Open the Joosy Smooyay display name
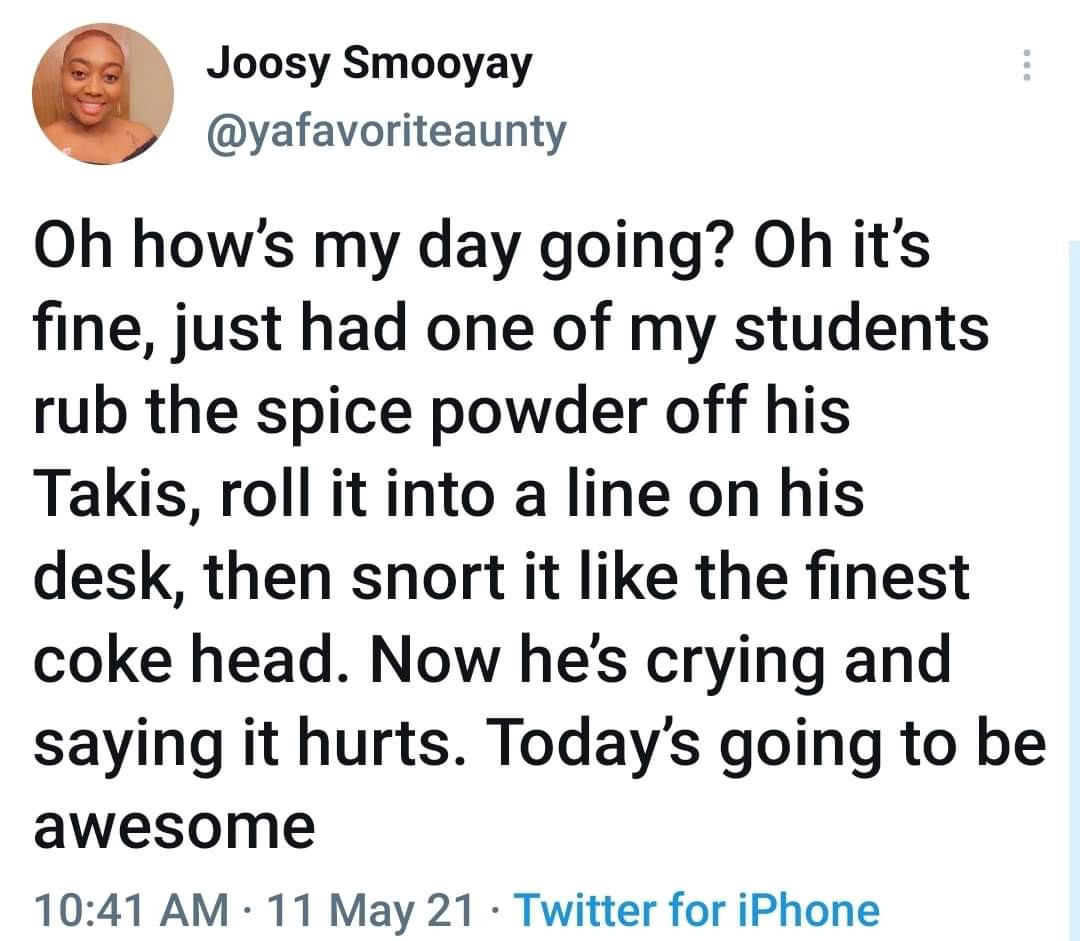This screenshot has height=941, width=1080. coord(369,66)
